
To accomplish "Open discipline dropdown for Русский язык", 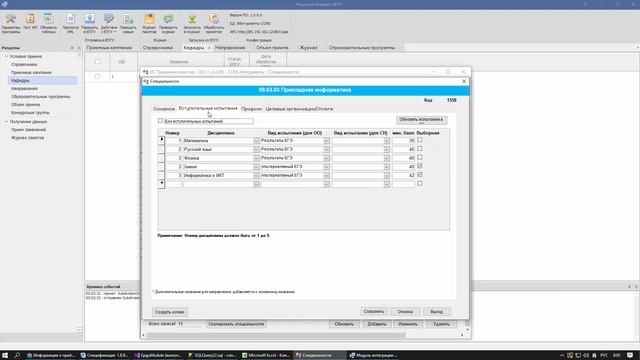I will tap(256, 149).
